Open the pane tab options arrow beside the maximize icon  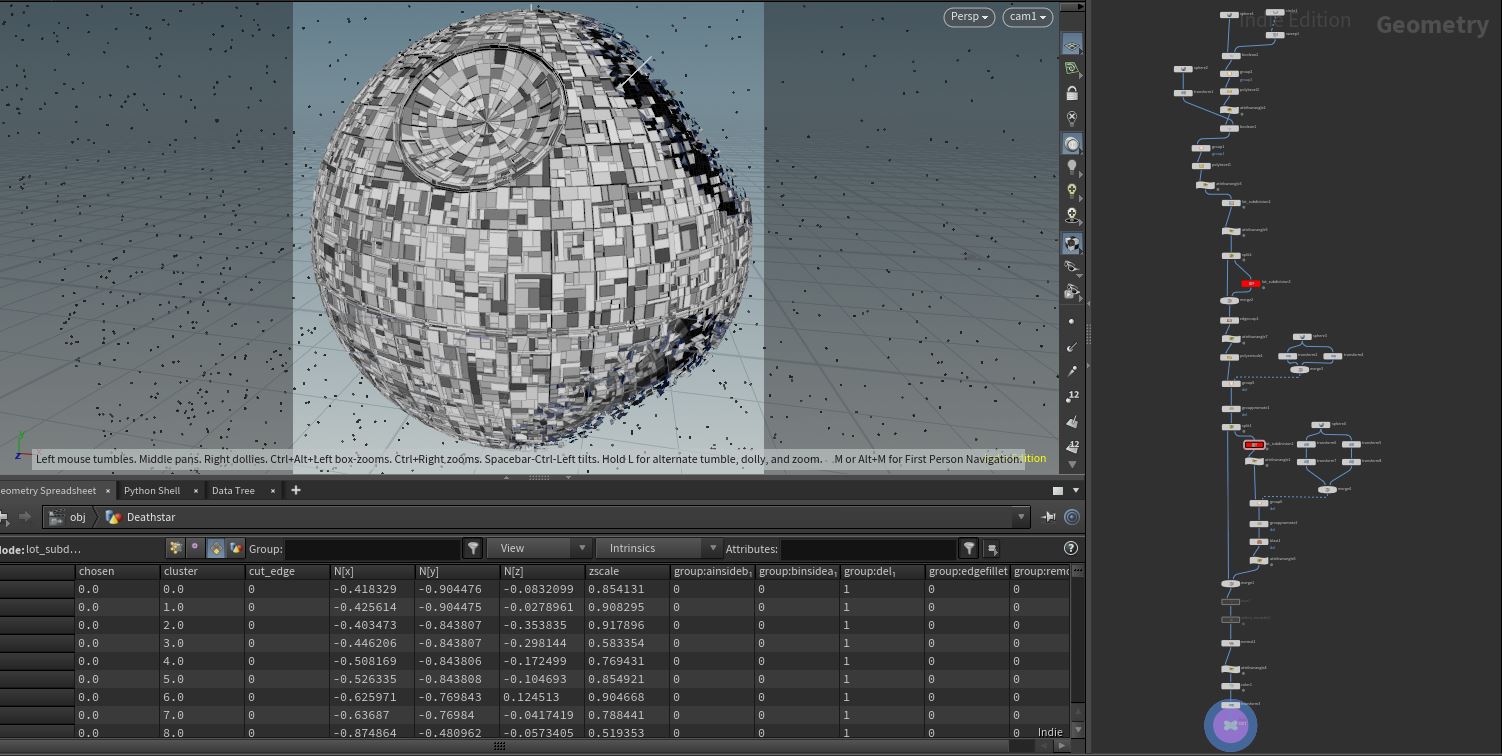pyautogui.click(x=1076, y=491)
